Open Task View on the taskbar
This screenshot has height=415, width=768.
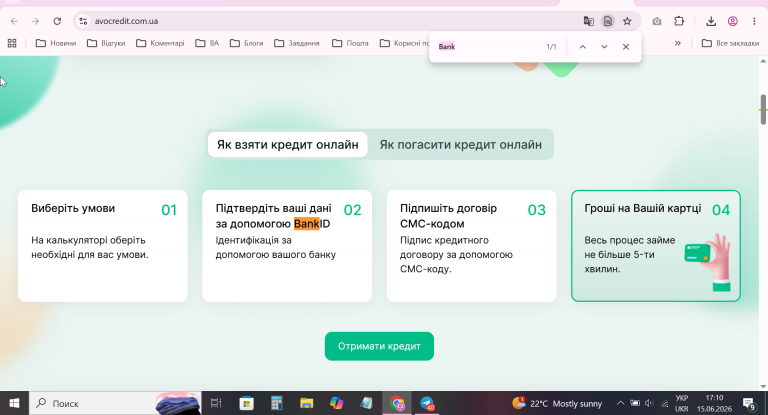pos(216,403)
